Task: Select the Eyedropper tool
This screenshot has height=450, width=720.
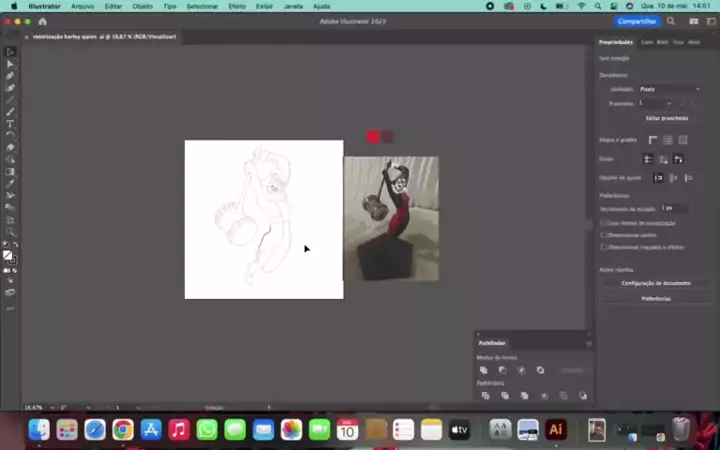Action: click(10, 184)
